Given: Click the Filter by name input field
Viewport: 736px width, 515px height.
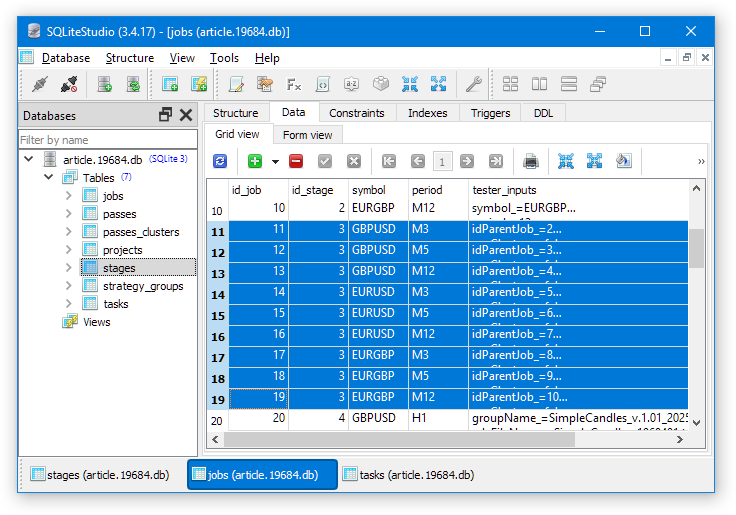Looking at the screenshot, I should coord(108,140).
